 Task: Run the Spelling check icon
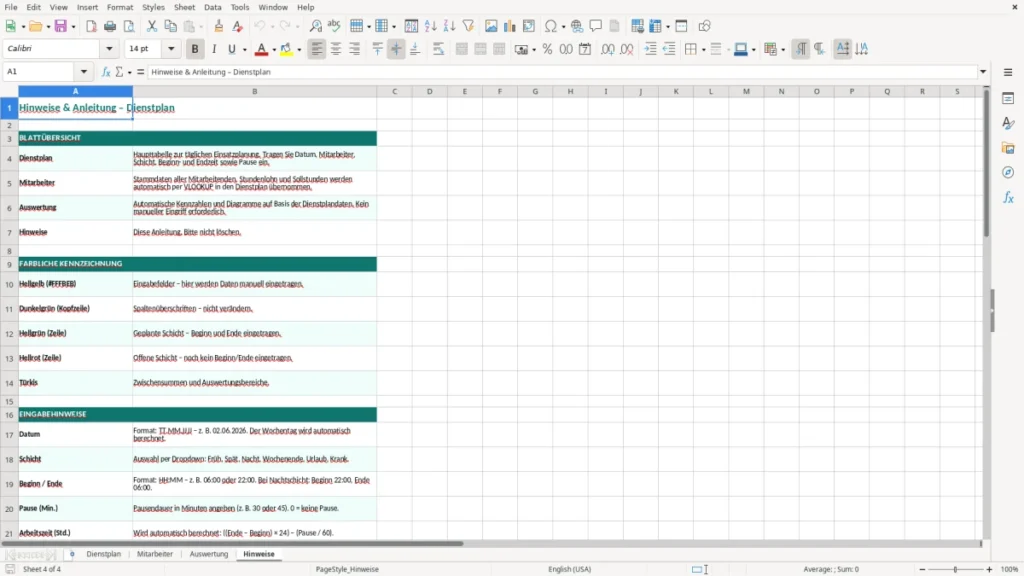334,26
